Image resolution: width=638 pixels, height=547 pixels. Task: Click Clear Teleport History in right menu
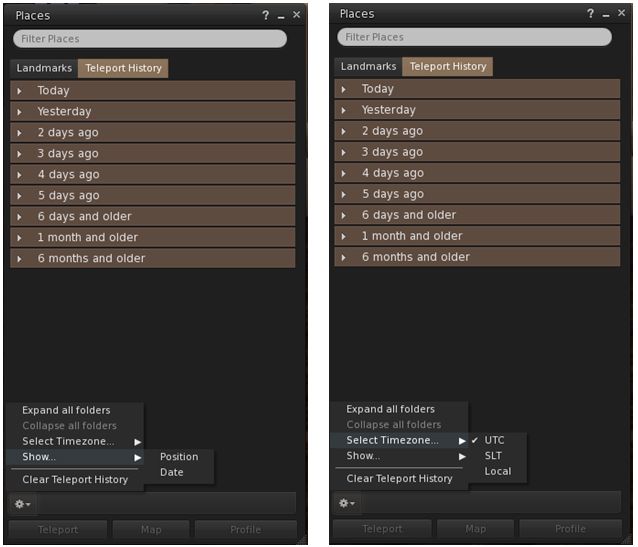(399, 479)
